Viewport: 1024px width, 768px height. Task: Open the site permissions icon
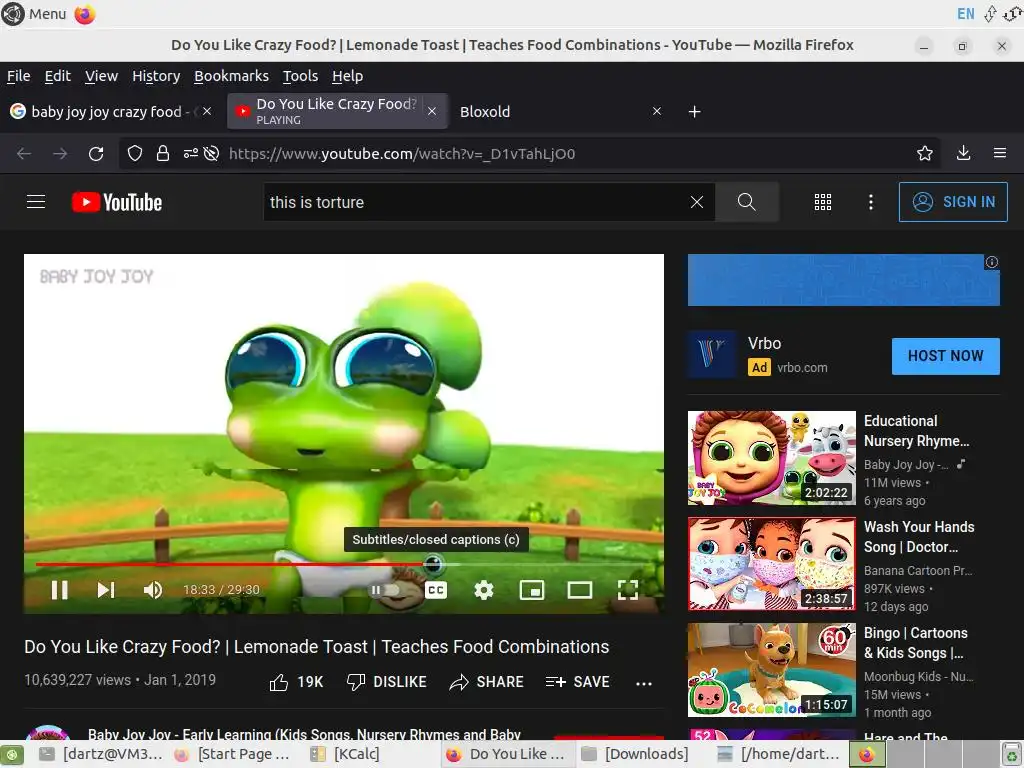point(191,153)
